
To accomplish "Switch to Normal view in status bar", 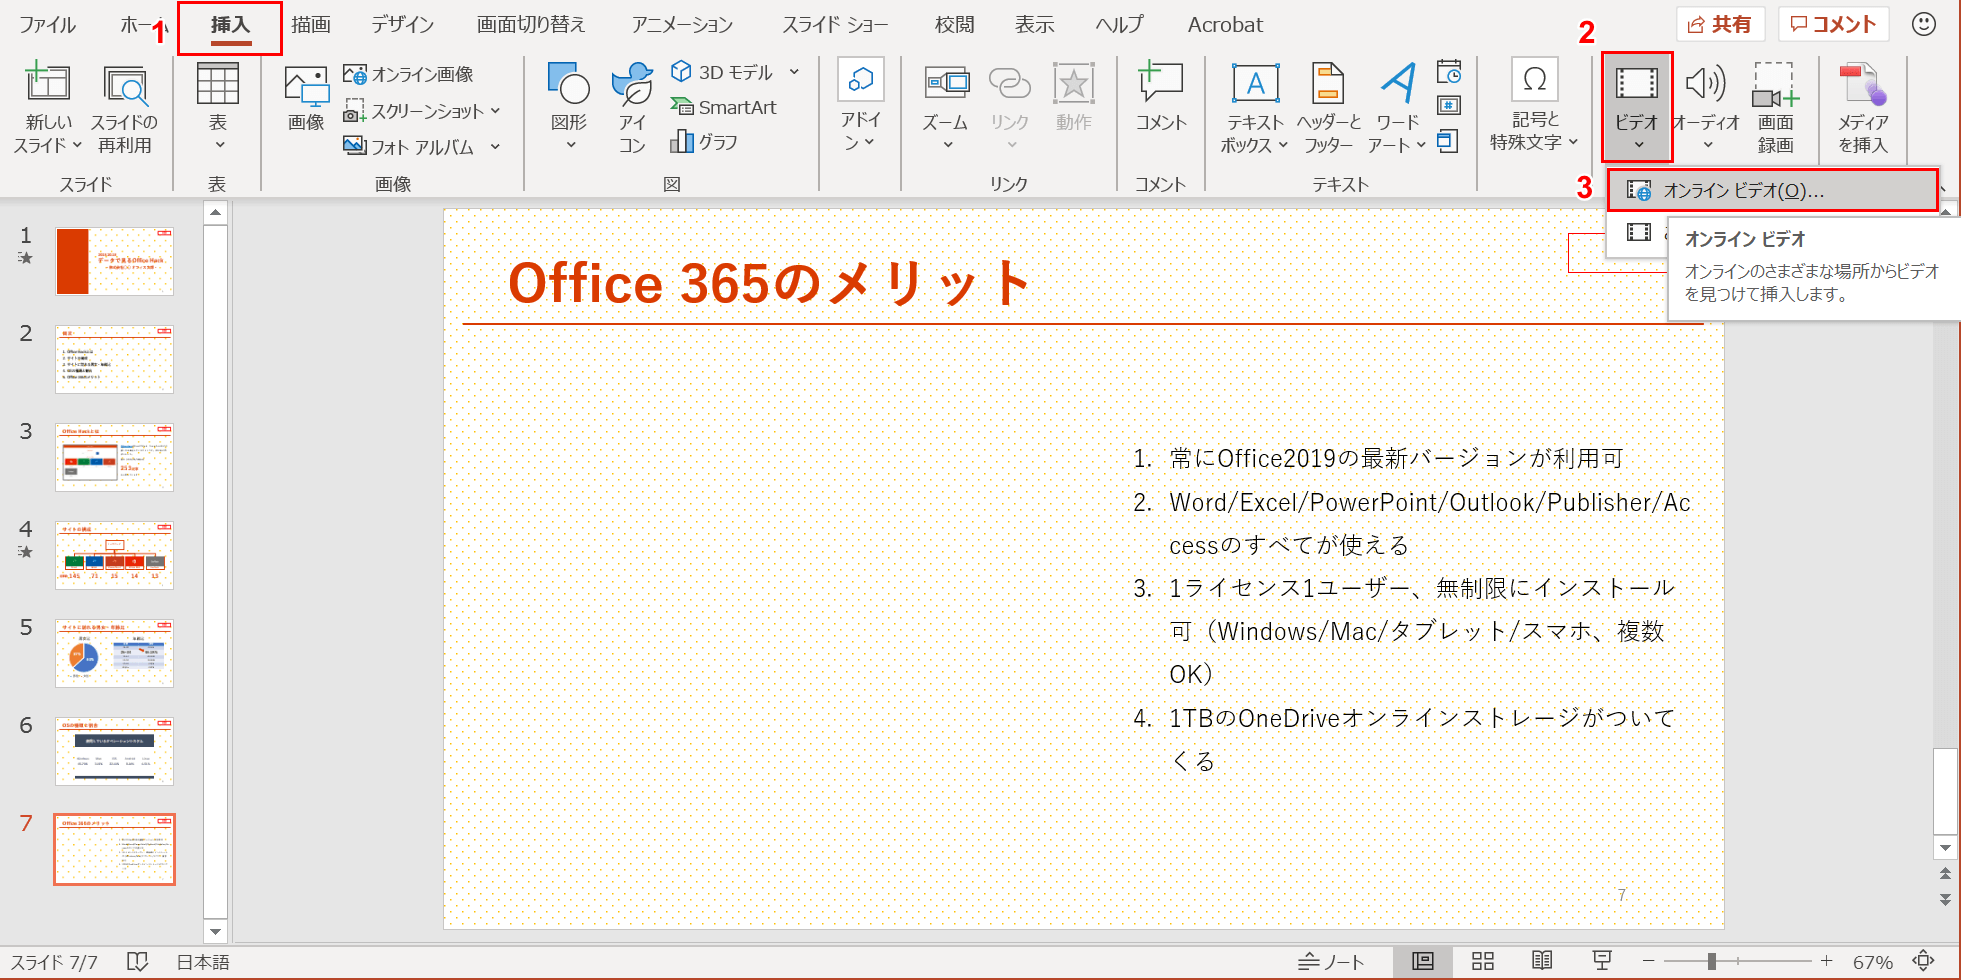I will pos(1423,961).
